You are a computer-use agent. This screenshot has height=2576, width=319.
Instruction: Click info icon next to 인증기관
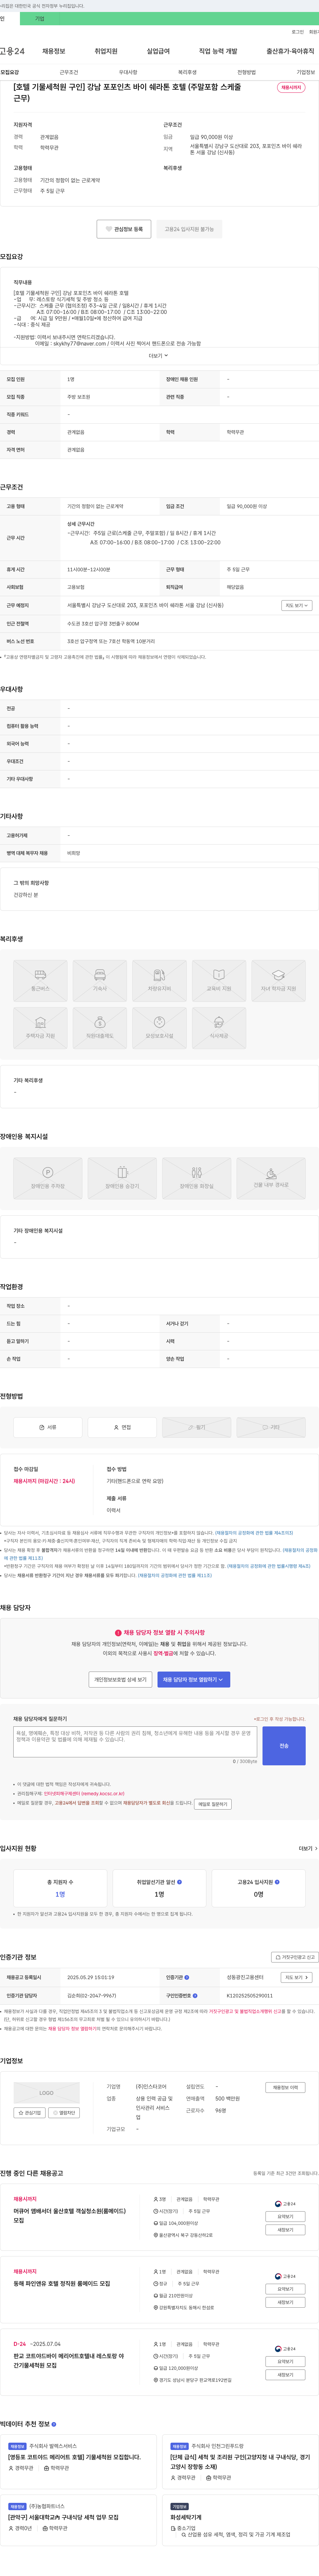(x=187, y=1977)
